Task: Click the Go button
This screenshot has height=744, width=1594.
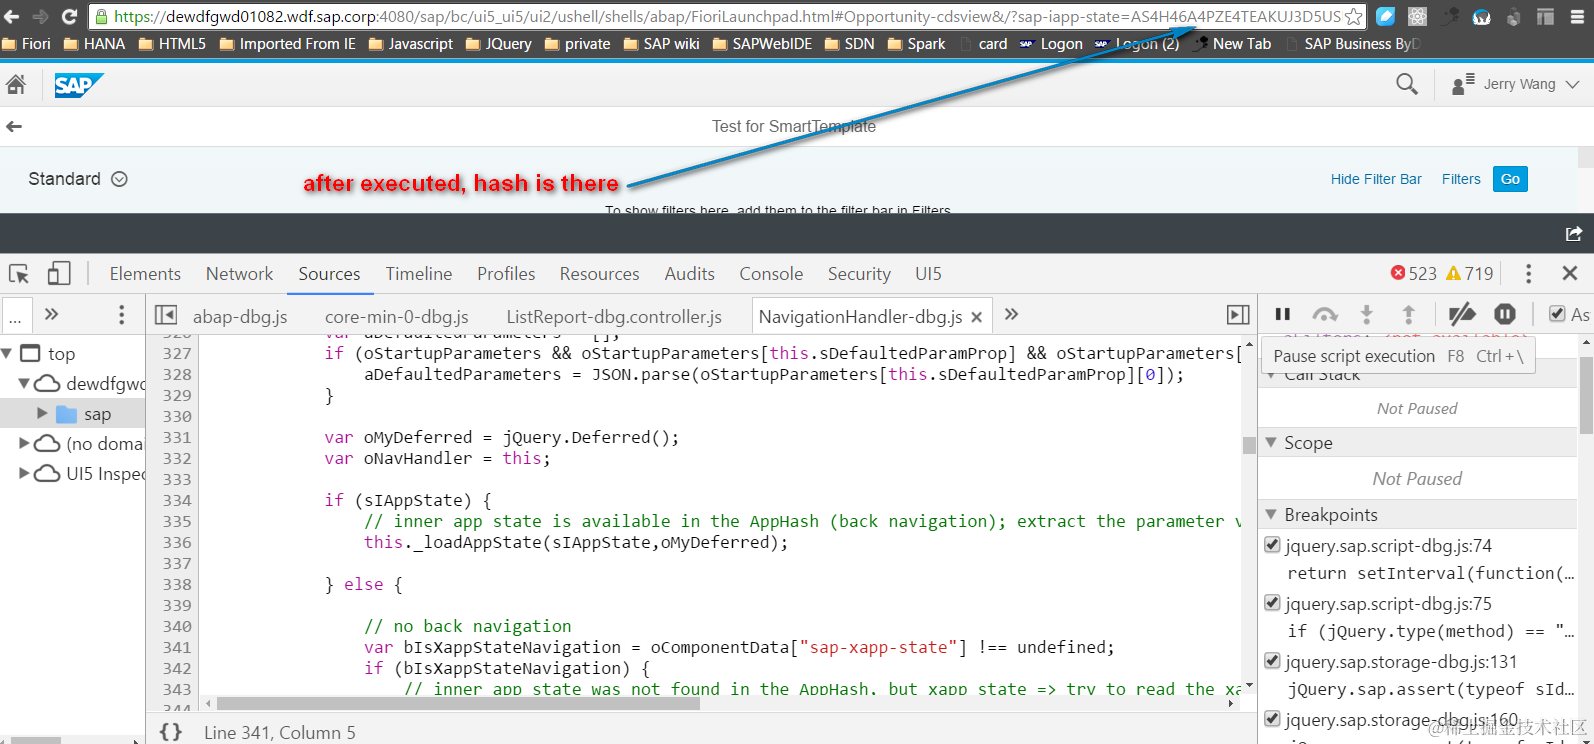Action: coord(1510,179)
